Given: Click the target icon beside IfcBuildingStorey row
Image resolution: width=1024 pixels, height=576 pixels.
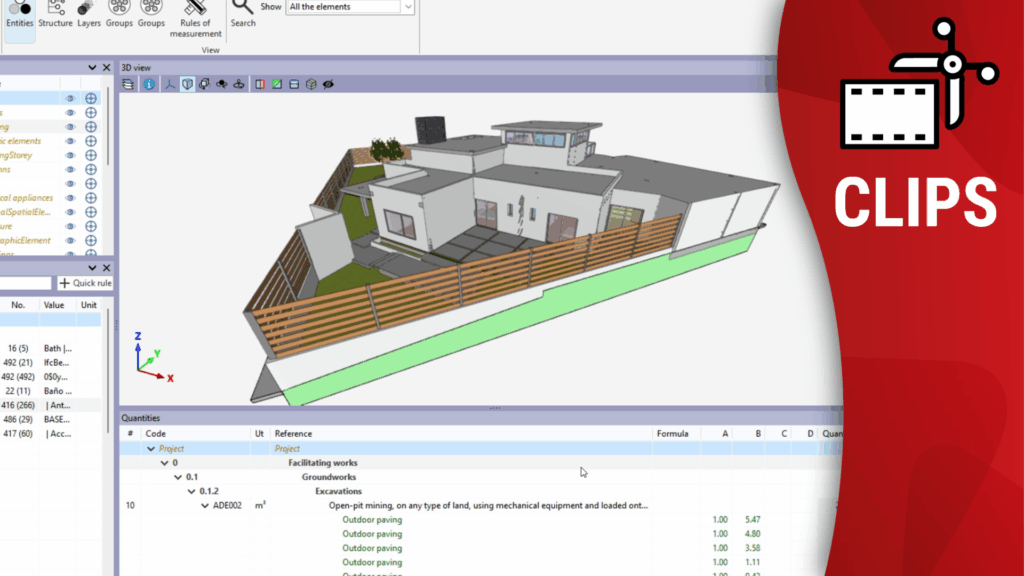Looking at the screenshot, I should click(x=91, y=155).
